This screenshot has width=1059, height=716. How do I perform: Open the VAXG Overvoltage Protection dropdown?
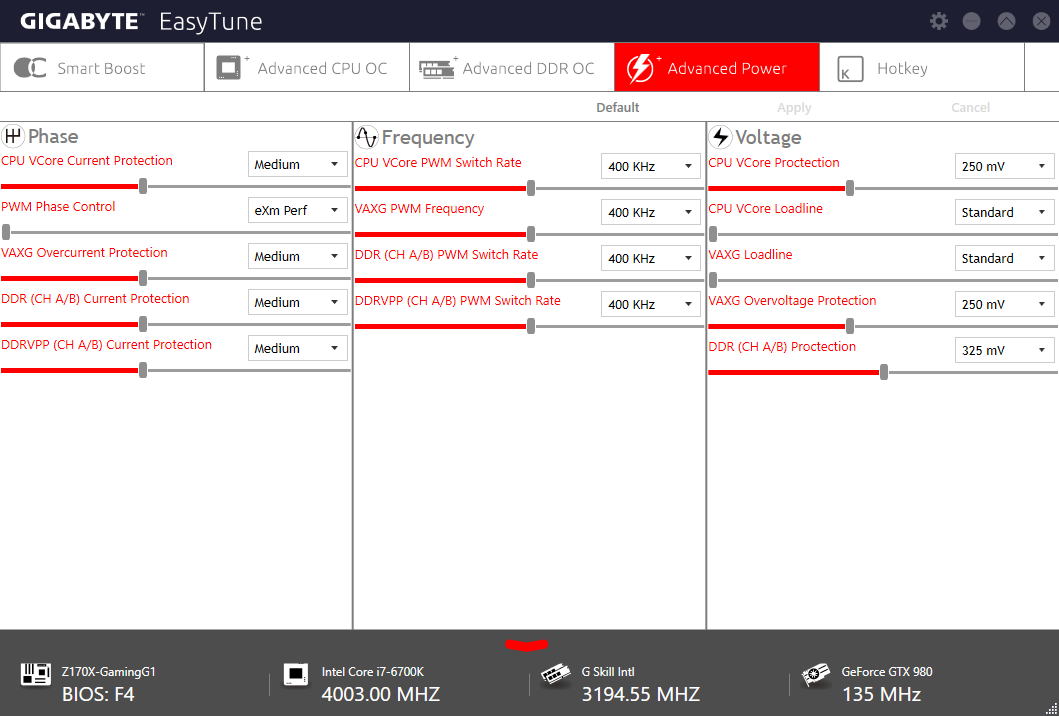click(1004, 304)
